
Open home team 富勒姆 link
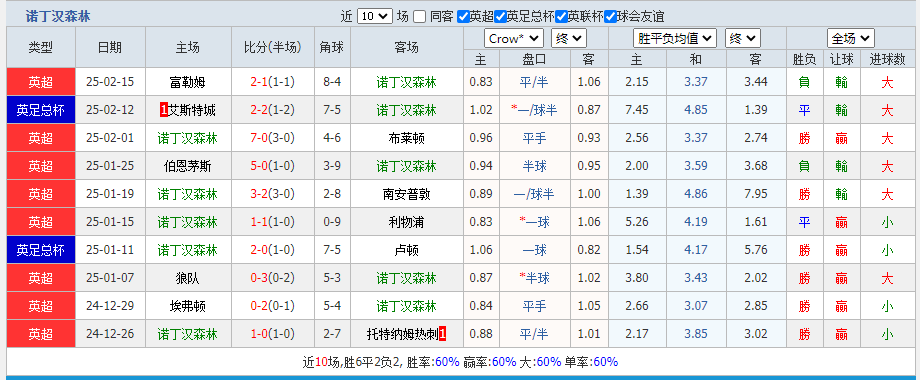pos(187,82)
